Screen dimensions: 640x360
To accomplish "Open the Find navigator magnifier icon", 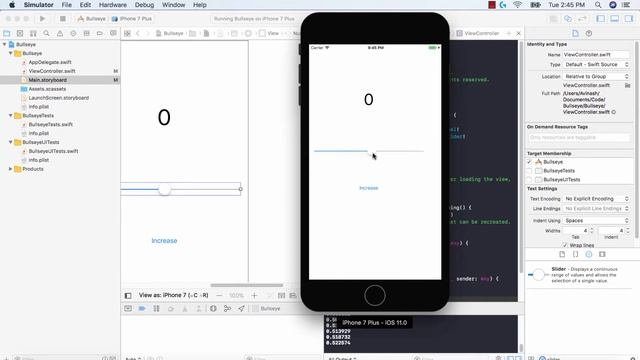I will (x=47, y=33).
